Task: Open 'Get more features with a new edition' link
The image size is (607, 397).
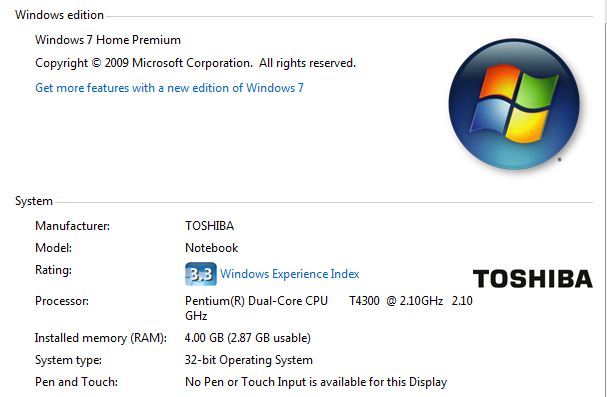Action: (x=169, y=88)
